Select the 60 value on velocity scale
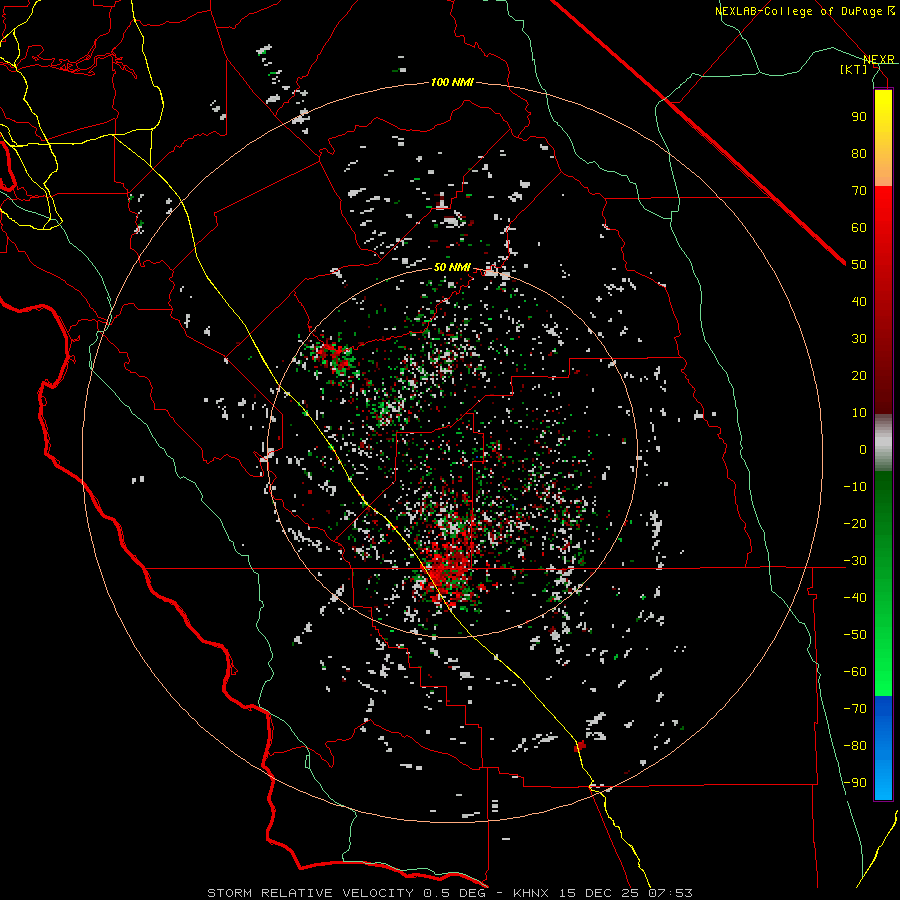Viewport: 900px width, 900px height. coord(859,227)
